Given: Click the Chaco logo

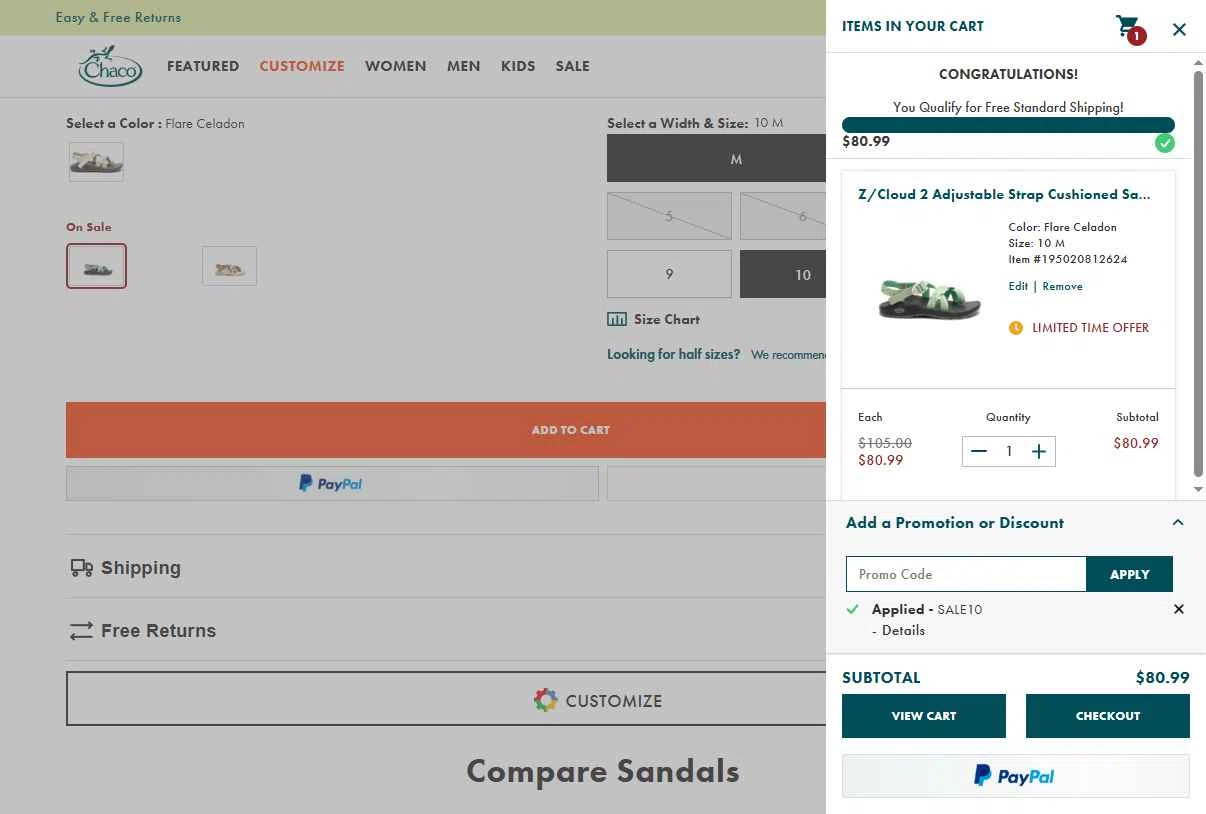Looking at the screenshot, I should [x=110, y=66].
